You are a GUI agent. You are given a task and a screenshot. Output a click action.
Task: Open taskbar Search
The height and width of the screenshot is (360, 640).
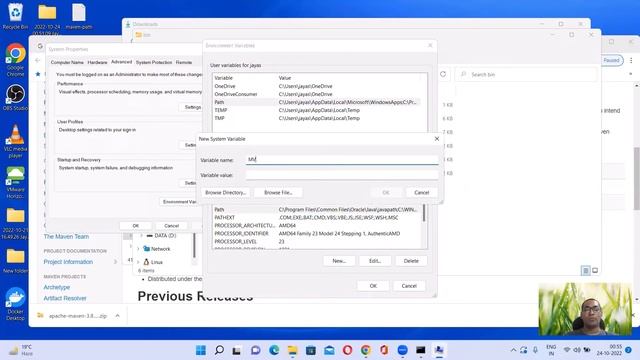pos(219,350)
